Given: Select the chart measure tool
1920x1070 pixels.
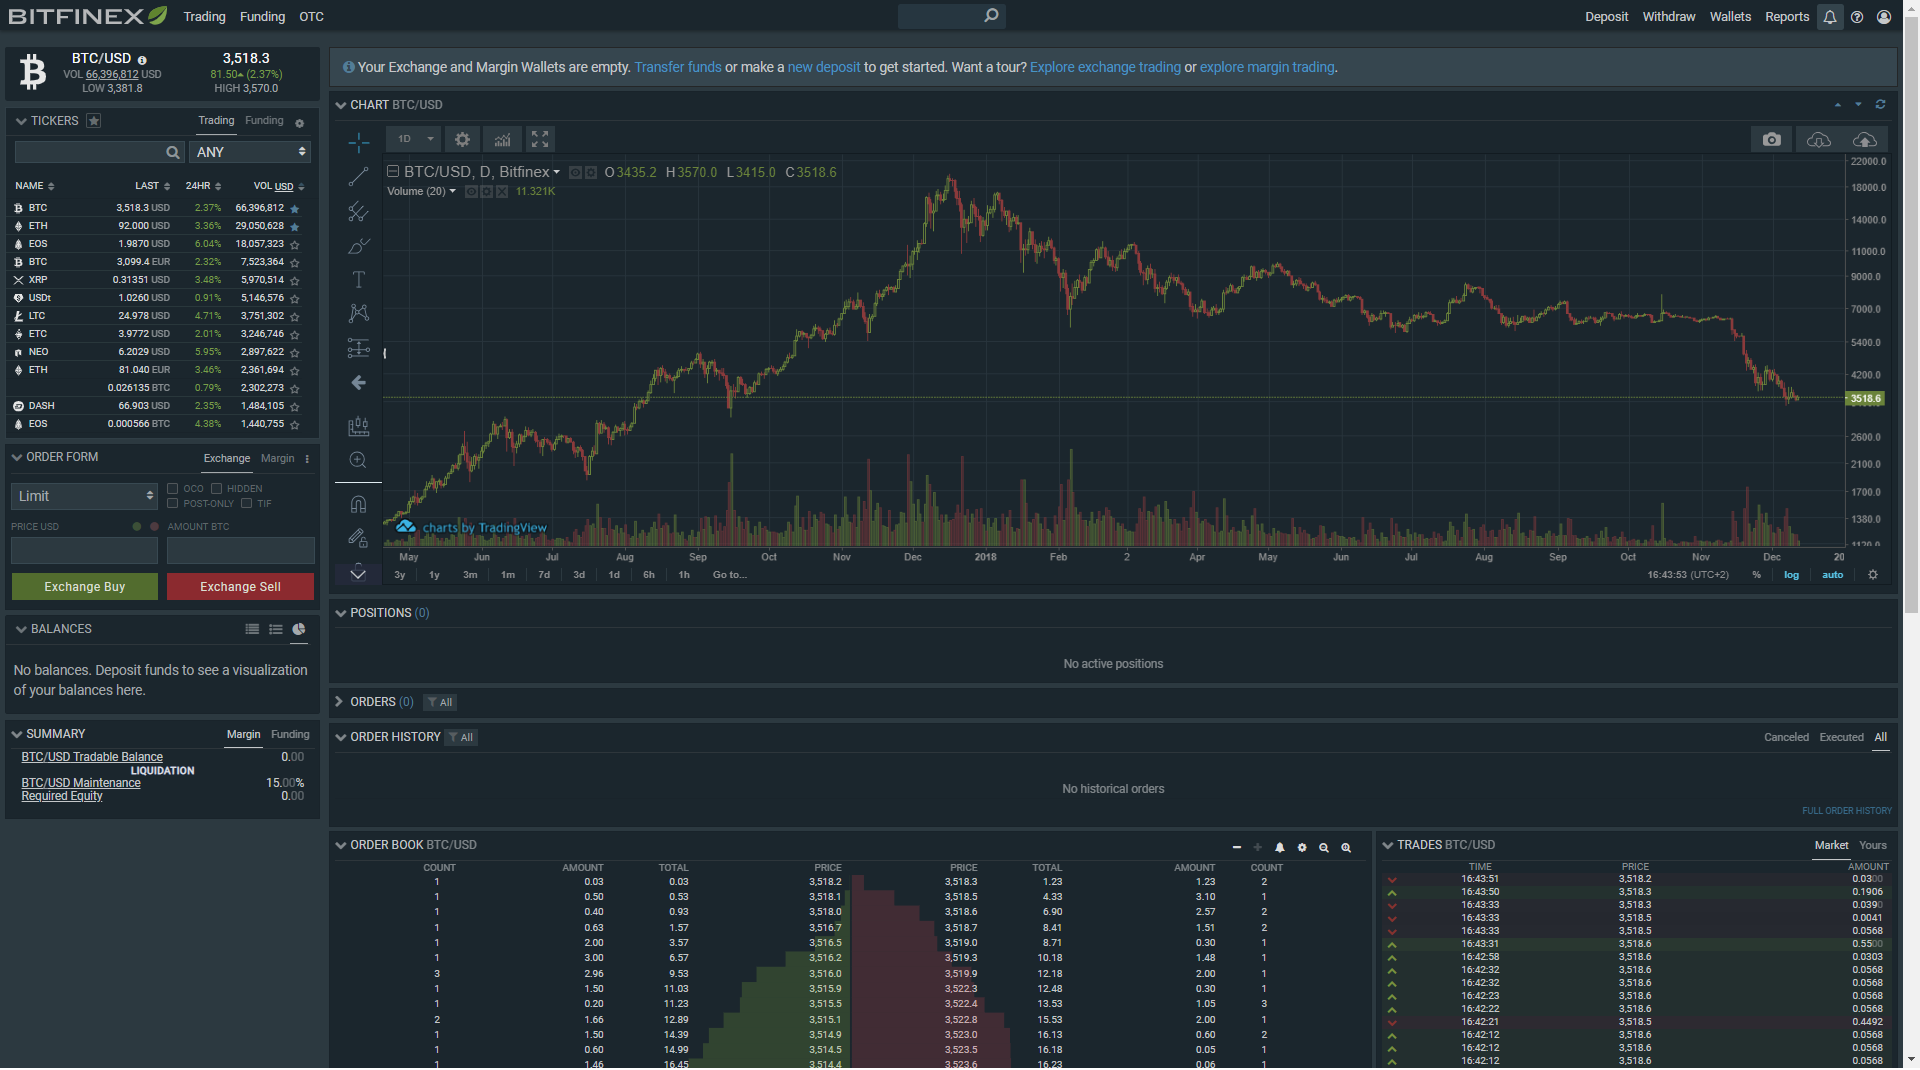Looking at the screenshot, I should pyautogui.click(x=358, y=427).
